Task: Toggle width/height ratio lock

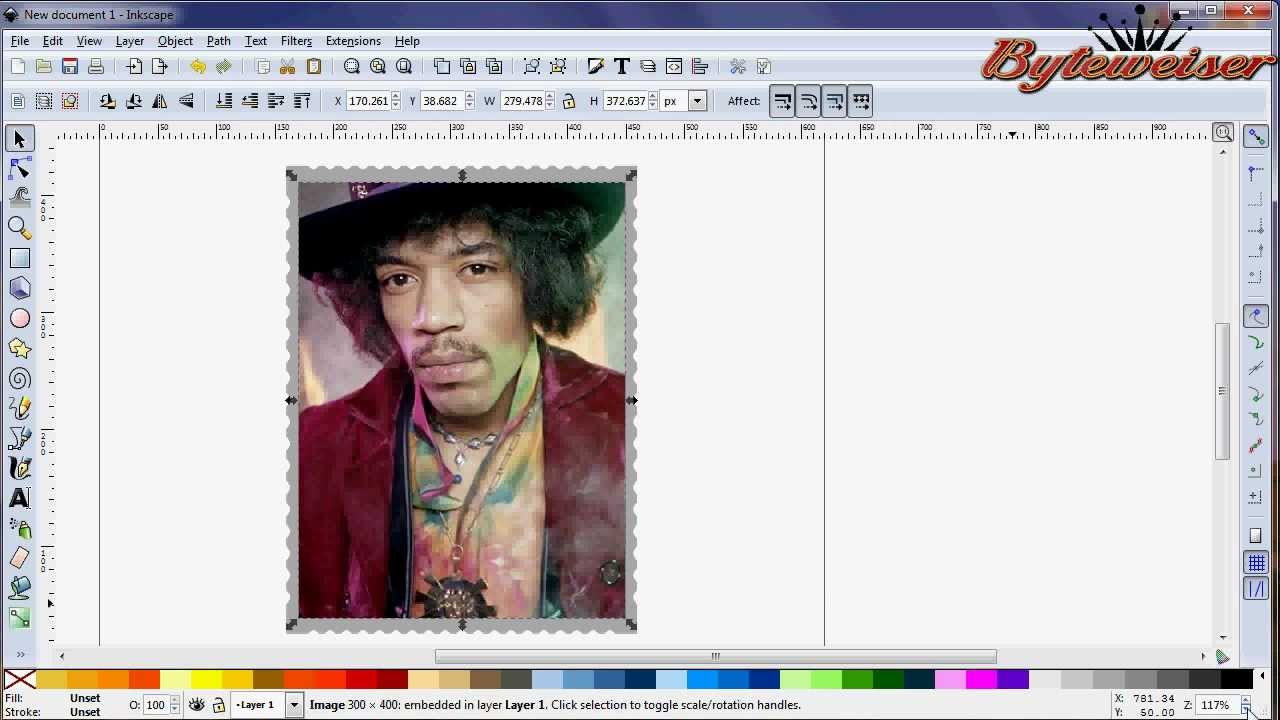Action: point(569,101)
